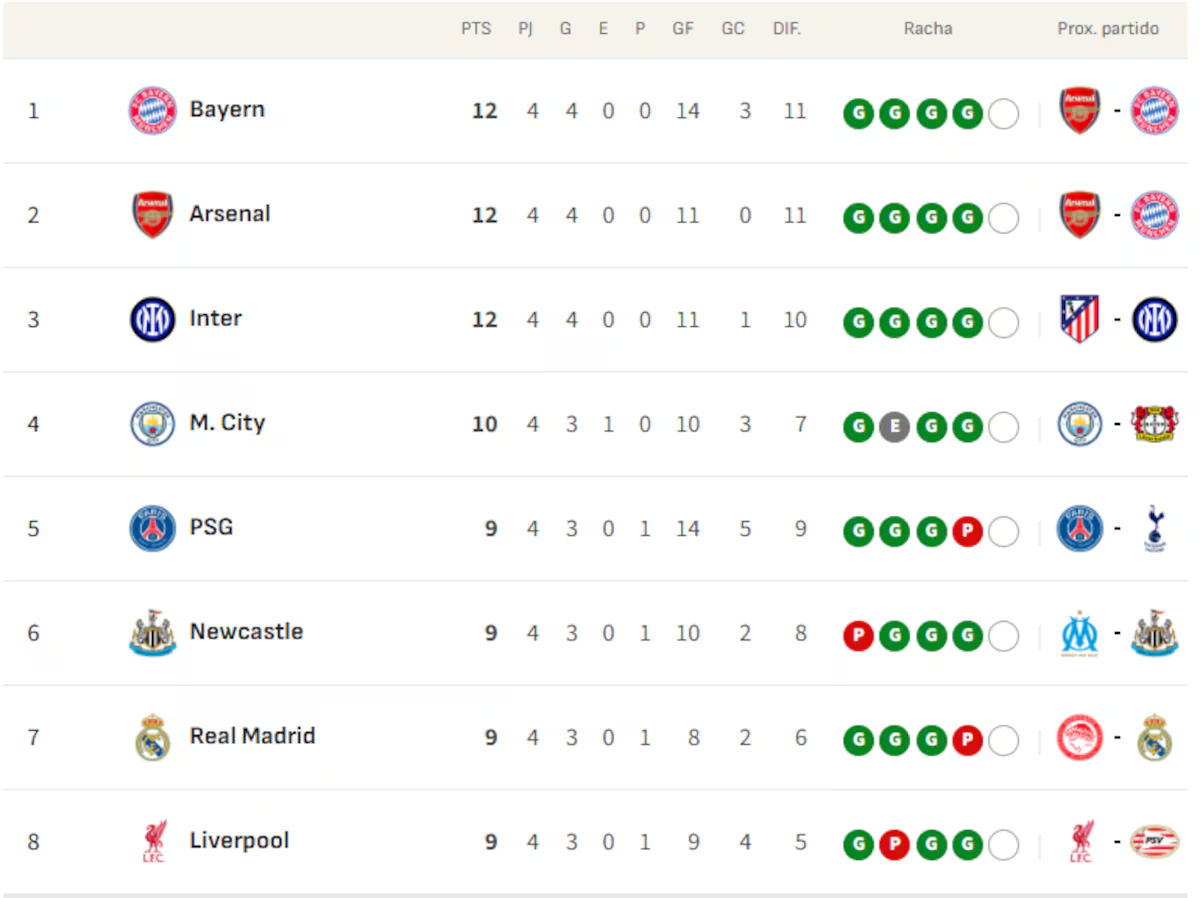The height and width of the screenshot is (898, 1200).
Task: Click the Real Madrid crest beside the name
Action: tap(152, 737)
